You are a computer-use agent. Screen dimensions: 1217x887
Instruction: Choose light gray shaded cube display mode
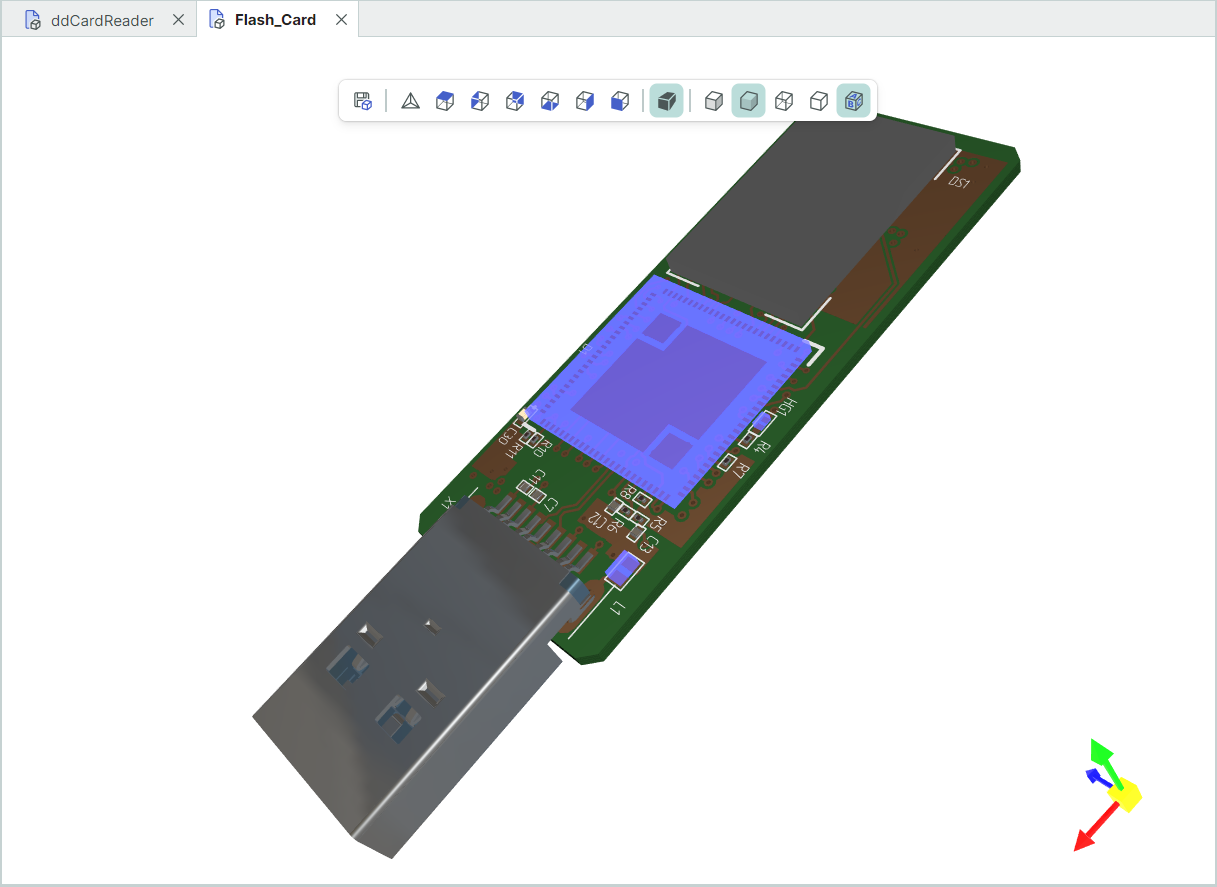point(714,100)
